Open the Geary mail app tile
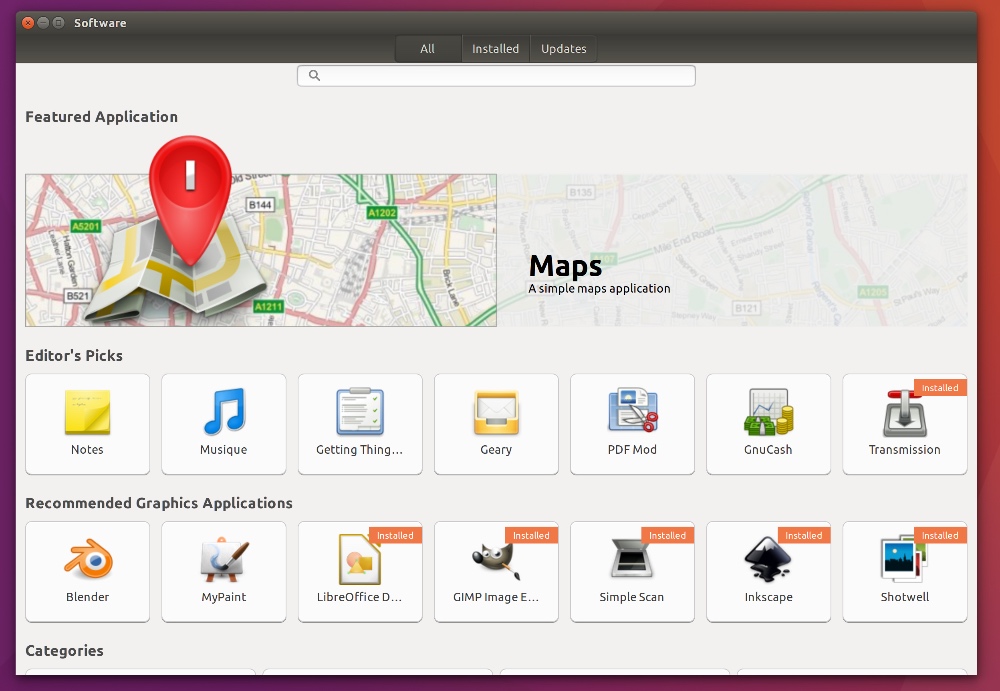 point(496,424)
